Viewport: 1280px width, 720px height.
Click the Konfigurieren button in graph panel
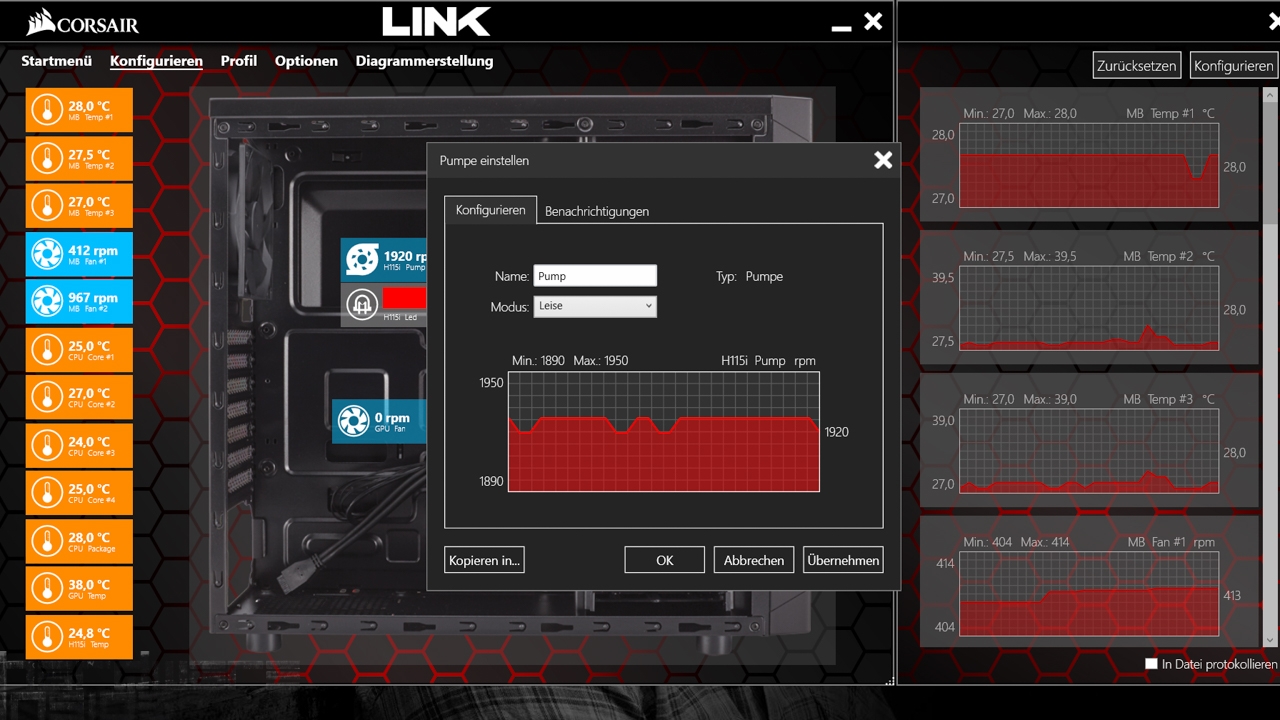[x=1234, y=65]
